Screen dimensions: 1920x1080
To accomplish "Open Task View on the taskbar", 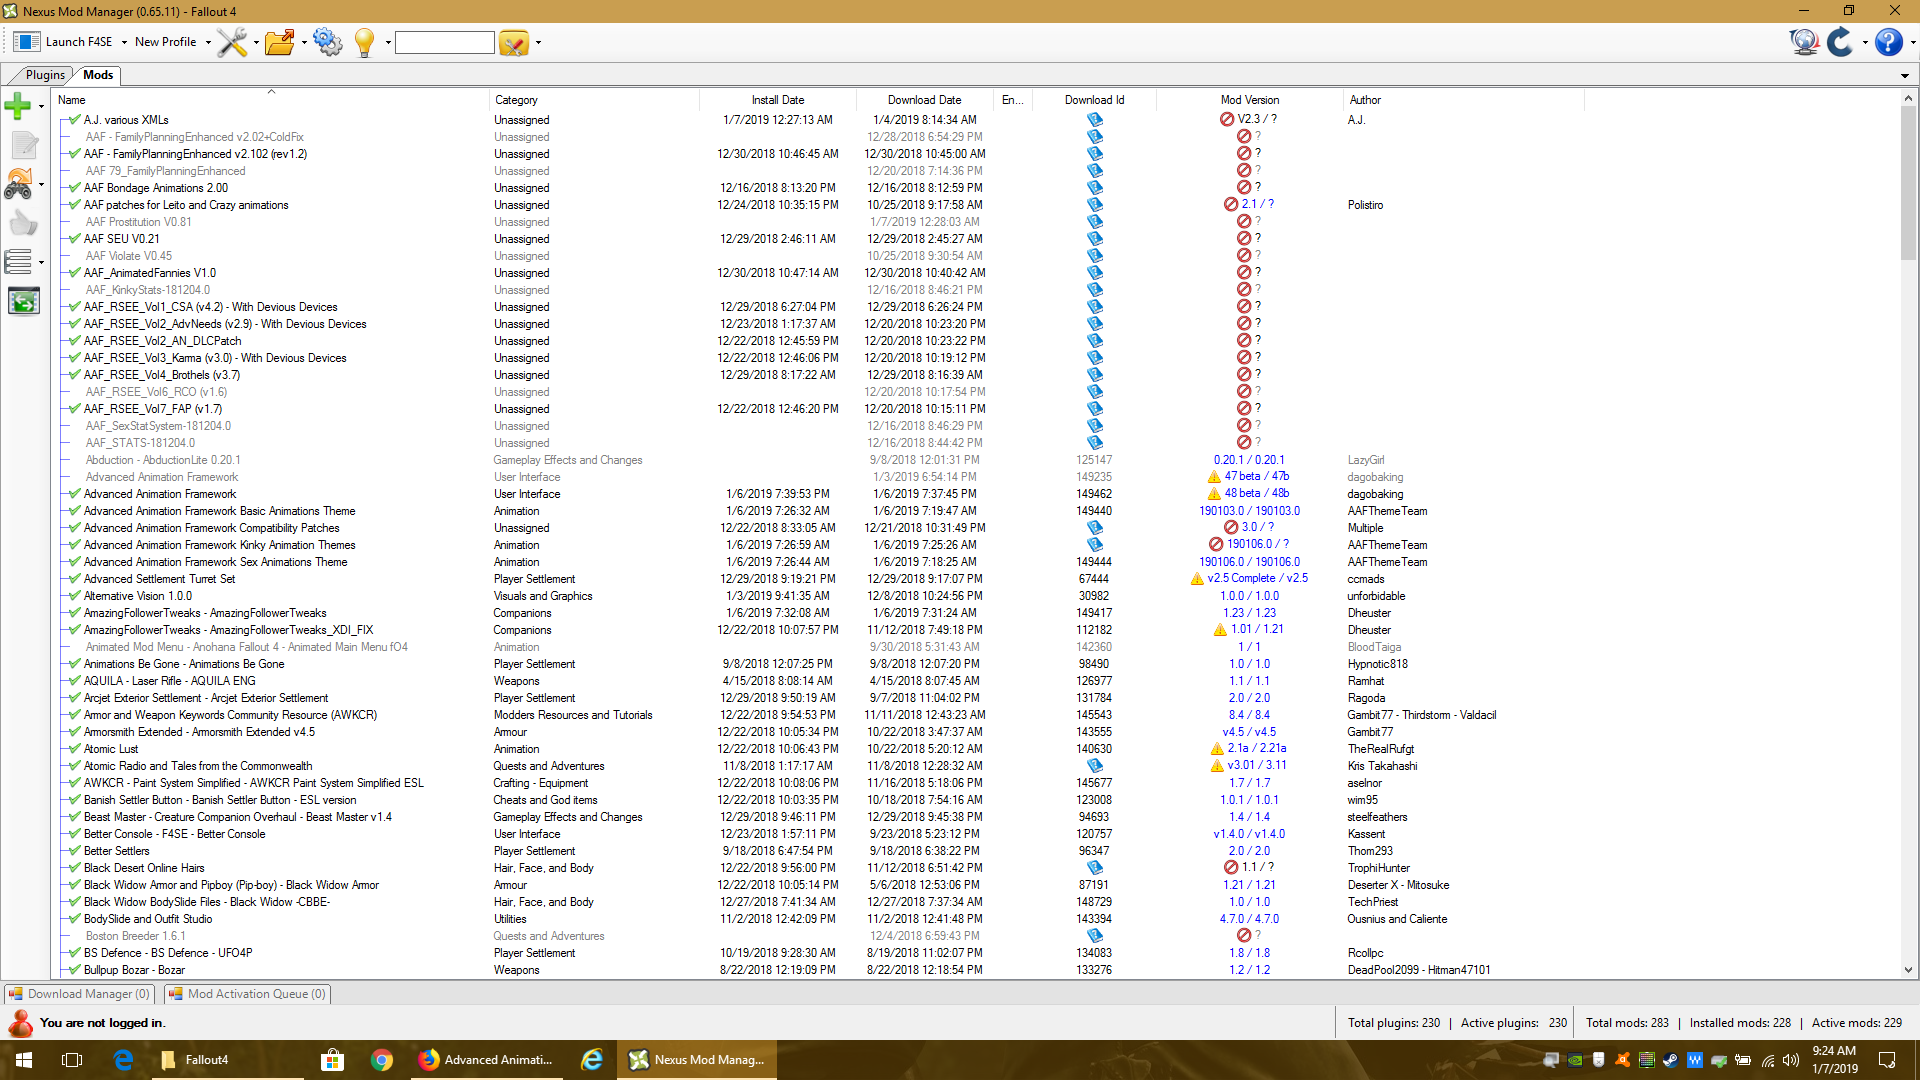I will pos(72,1060).
